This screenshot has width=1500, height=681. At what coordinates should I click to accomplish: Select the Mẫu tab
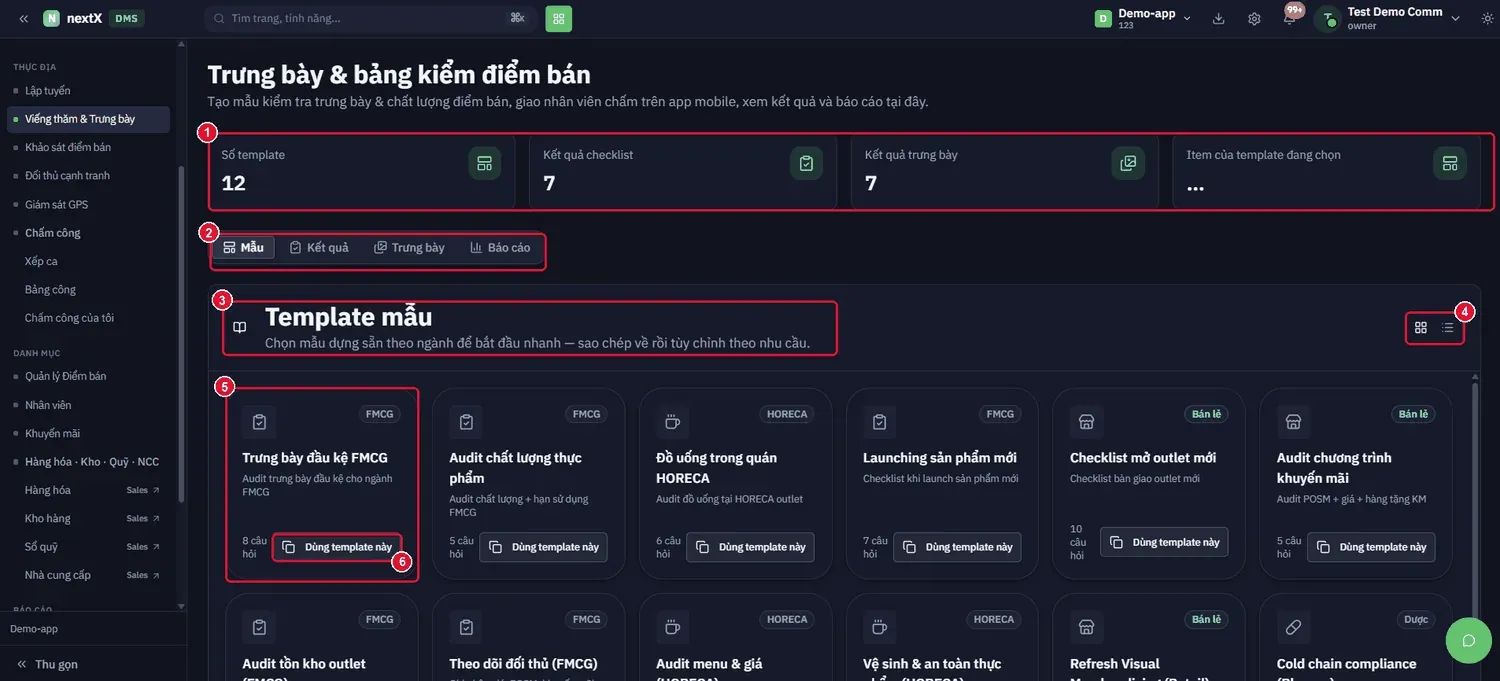pyautogui.click(x=243, y=247)
